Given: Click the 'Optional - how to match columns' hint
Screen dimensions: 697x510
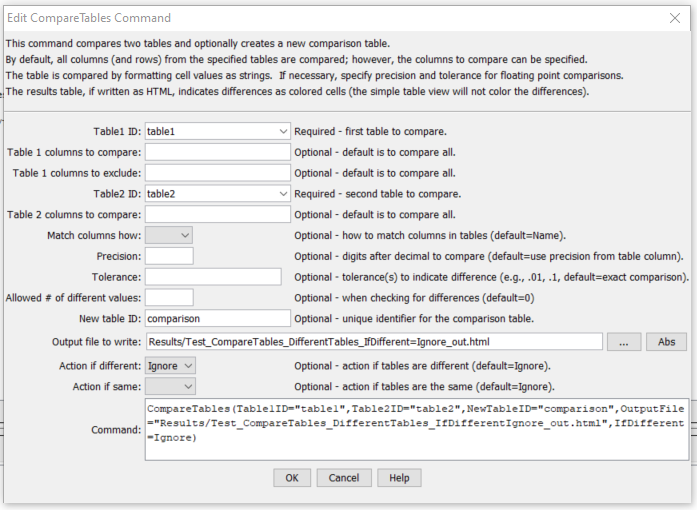Looking at the screenshot, I should (430, 235).
